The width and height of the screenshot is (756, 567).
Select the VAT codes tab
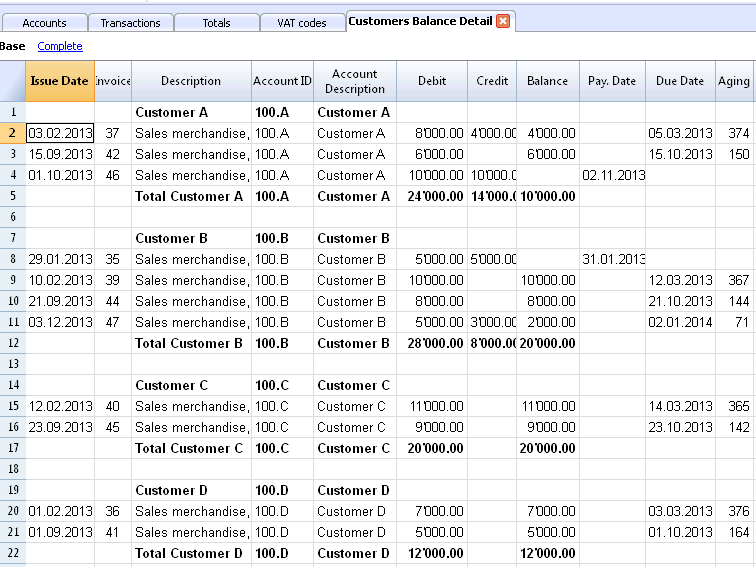point(302,23)
